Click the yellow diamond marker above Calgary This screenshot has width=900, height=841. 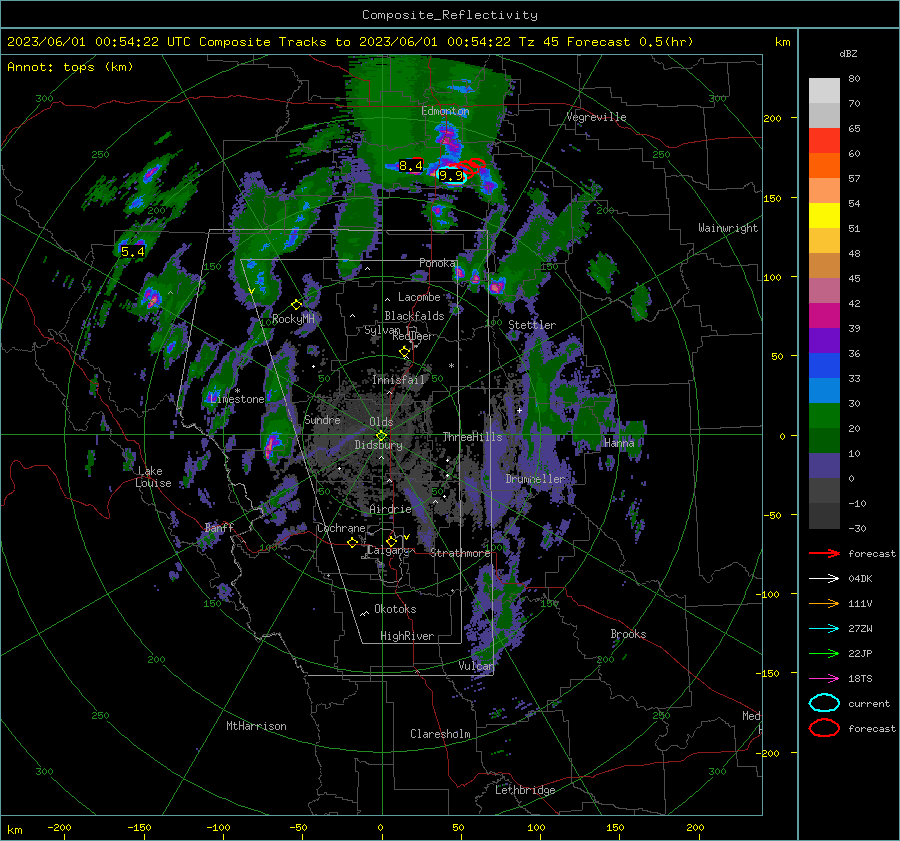point(391,541)
